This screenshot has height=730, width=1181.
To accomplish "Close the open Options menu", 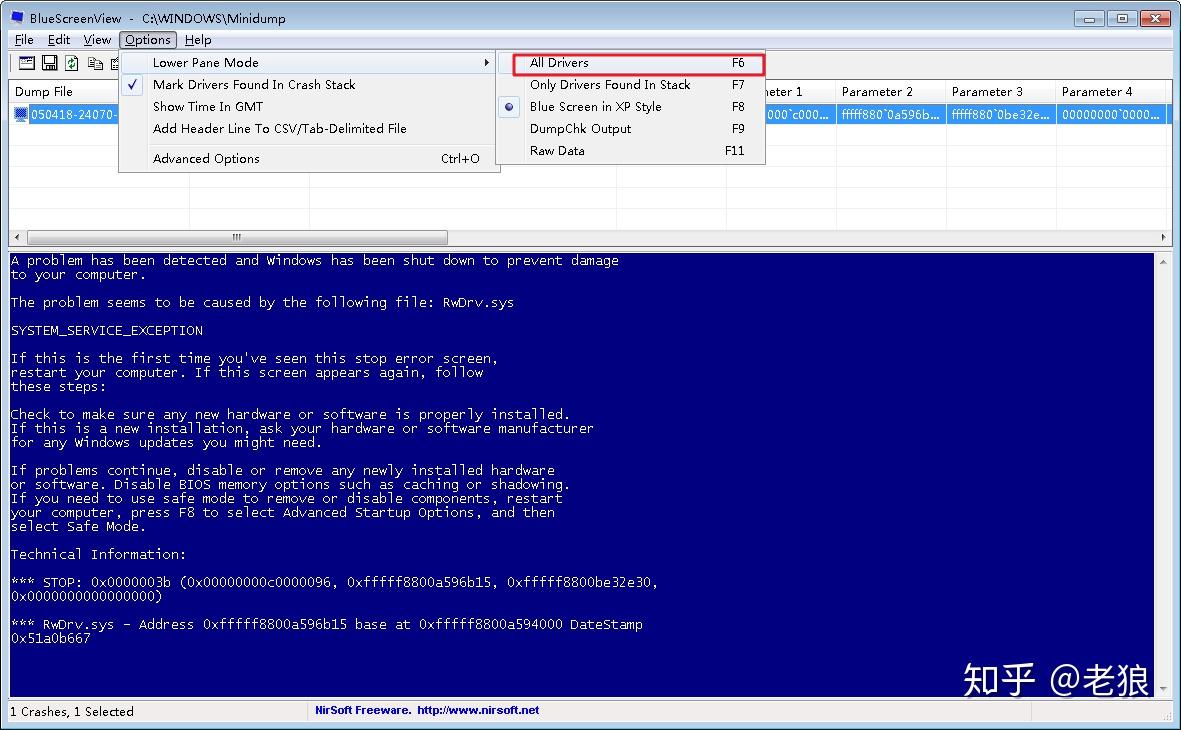I will point(148,40).
